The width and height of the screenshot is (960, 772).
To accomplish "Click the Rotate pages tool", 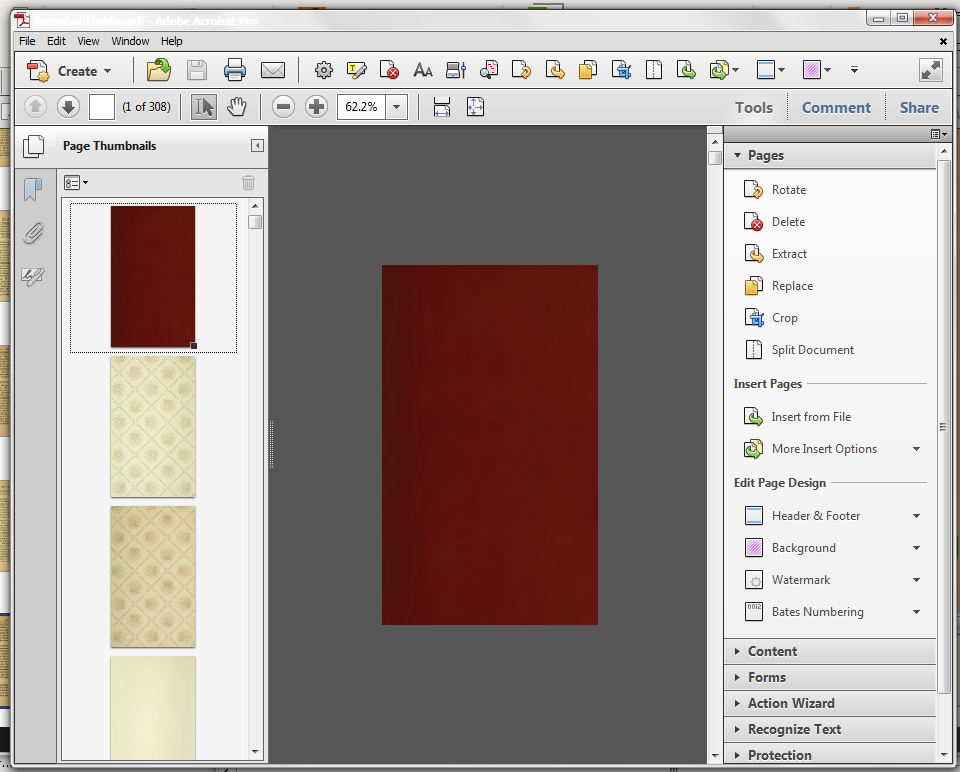I will (788, 190).
